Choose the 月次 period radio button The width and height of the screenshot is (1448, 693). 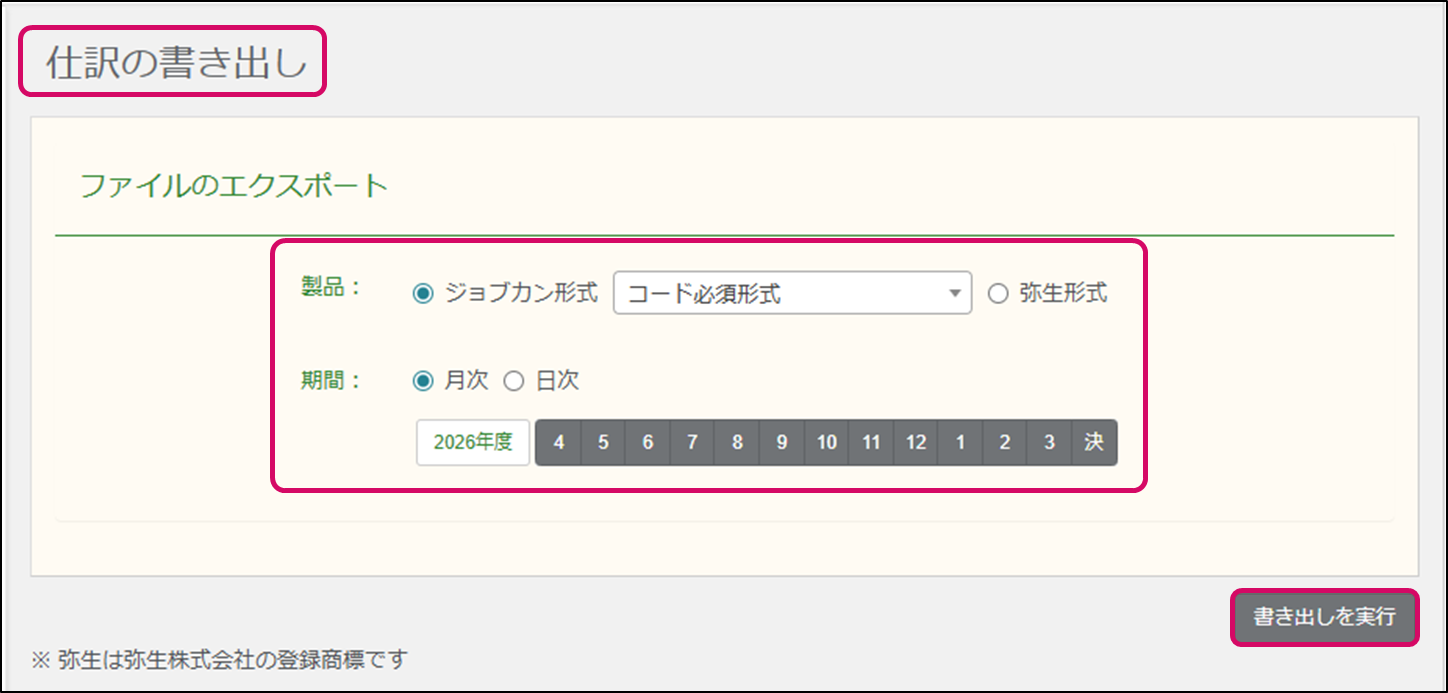pos(423,381)
